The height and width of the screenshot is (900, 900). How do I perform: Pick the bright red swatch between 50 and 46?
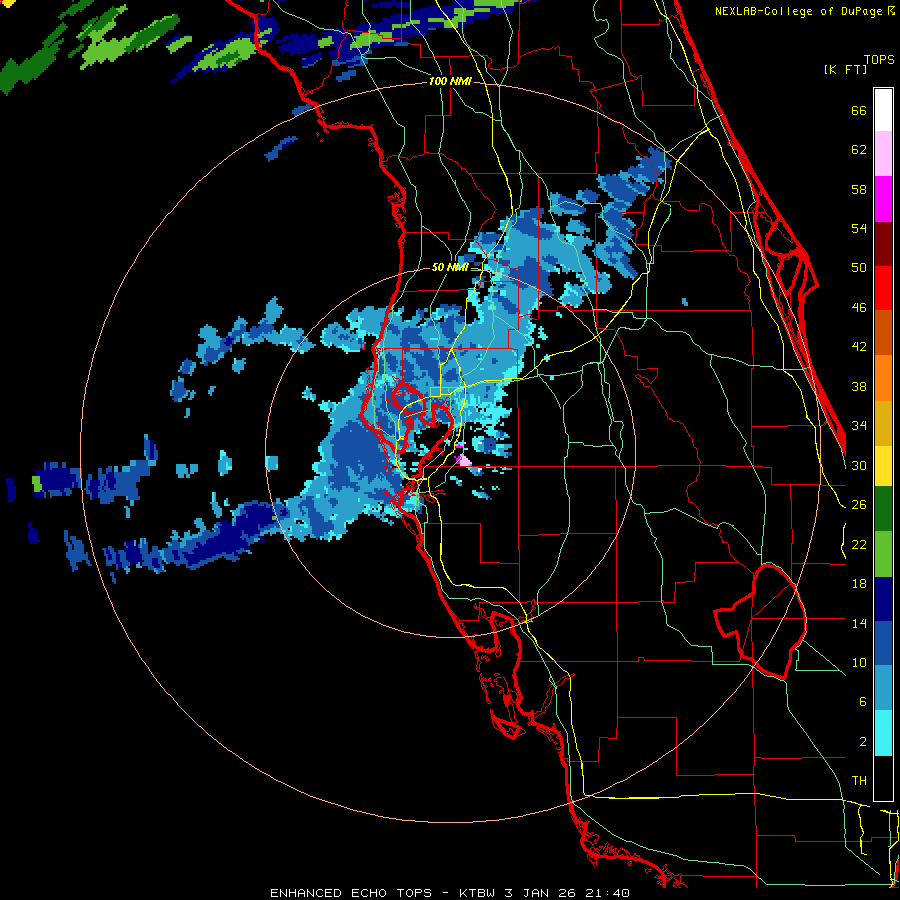883,288
